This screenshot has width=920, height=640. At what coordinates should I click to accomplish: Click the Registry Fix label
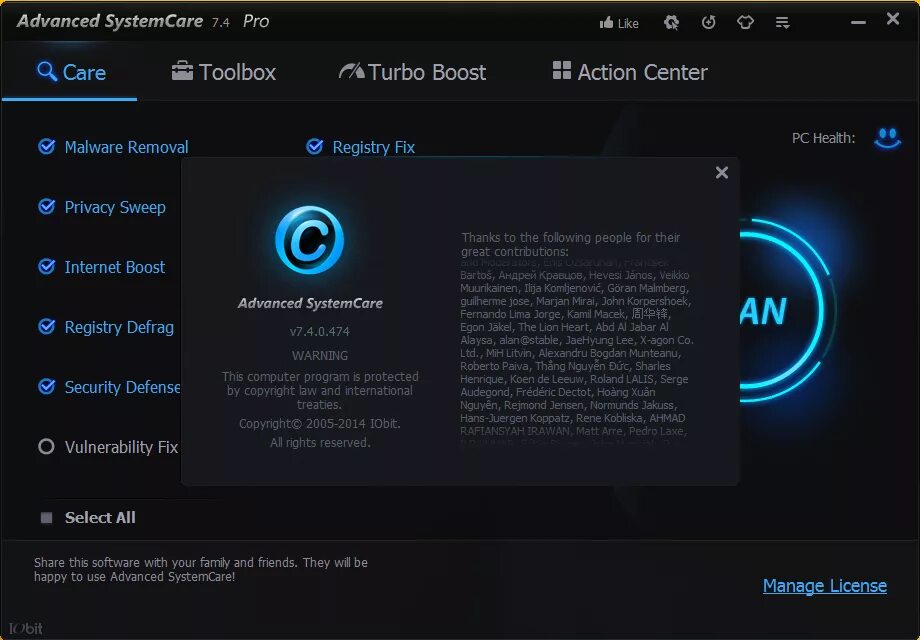(374, 147)
